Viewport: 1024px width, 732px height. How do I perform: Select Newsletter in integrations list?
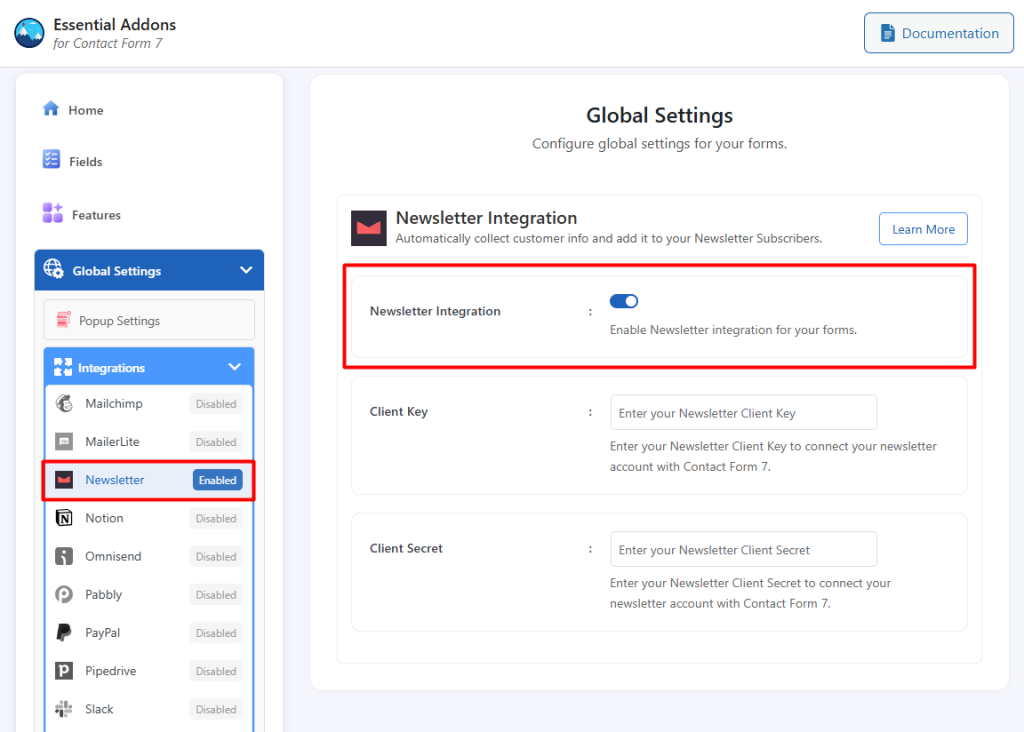149,480
